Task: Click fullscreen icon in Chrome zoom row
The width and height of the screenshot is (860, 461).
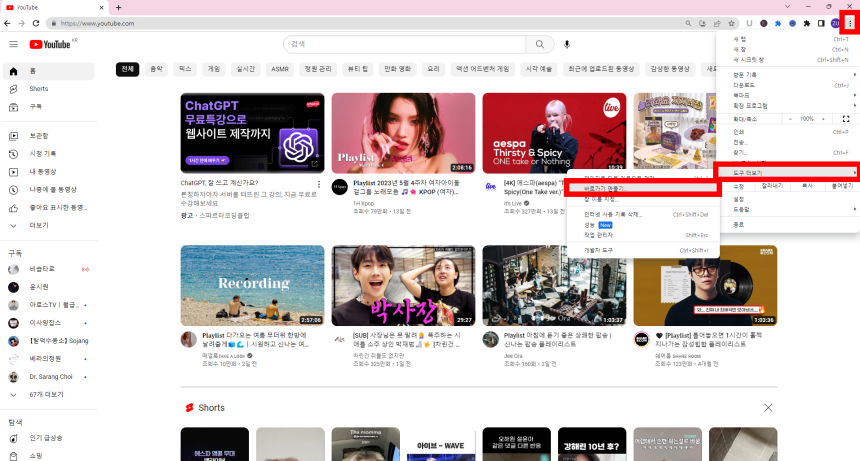Action: pos(846,119)
